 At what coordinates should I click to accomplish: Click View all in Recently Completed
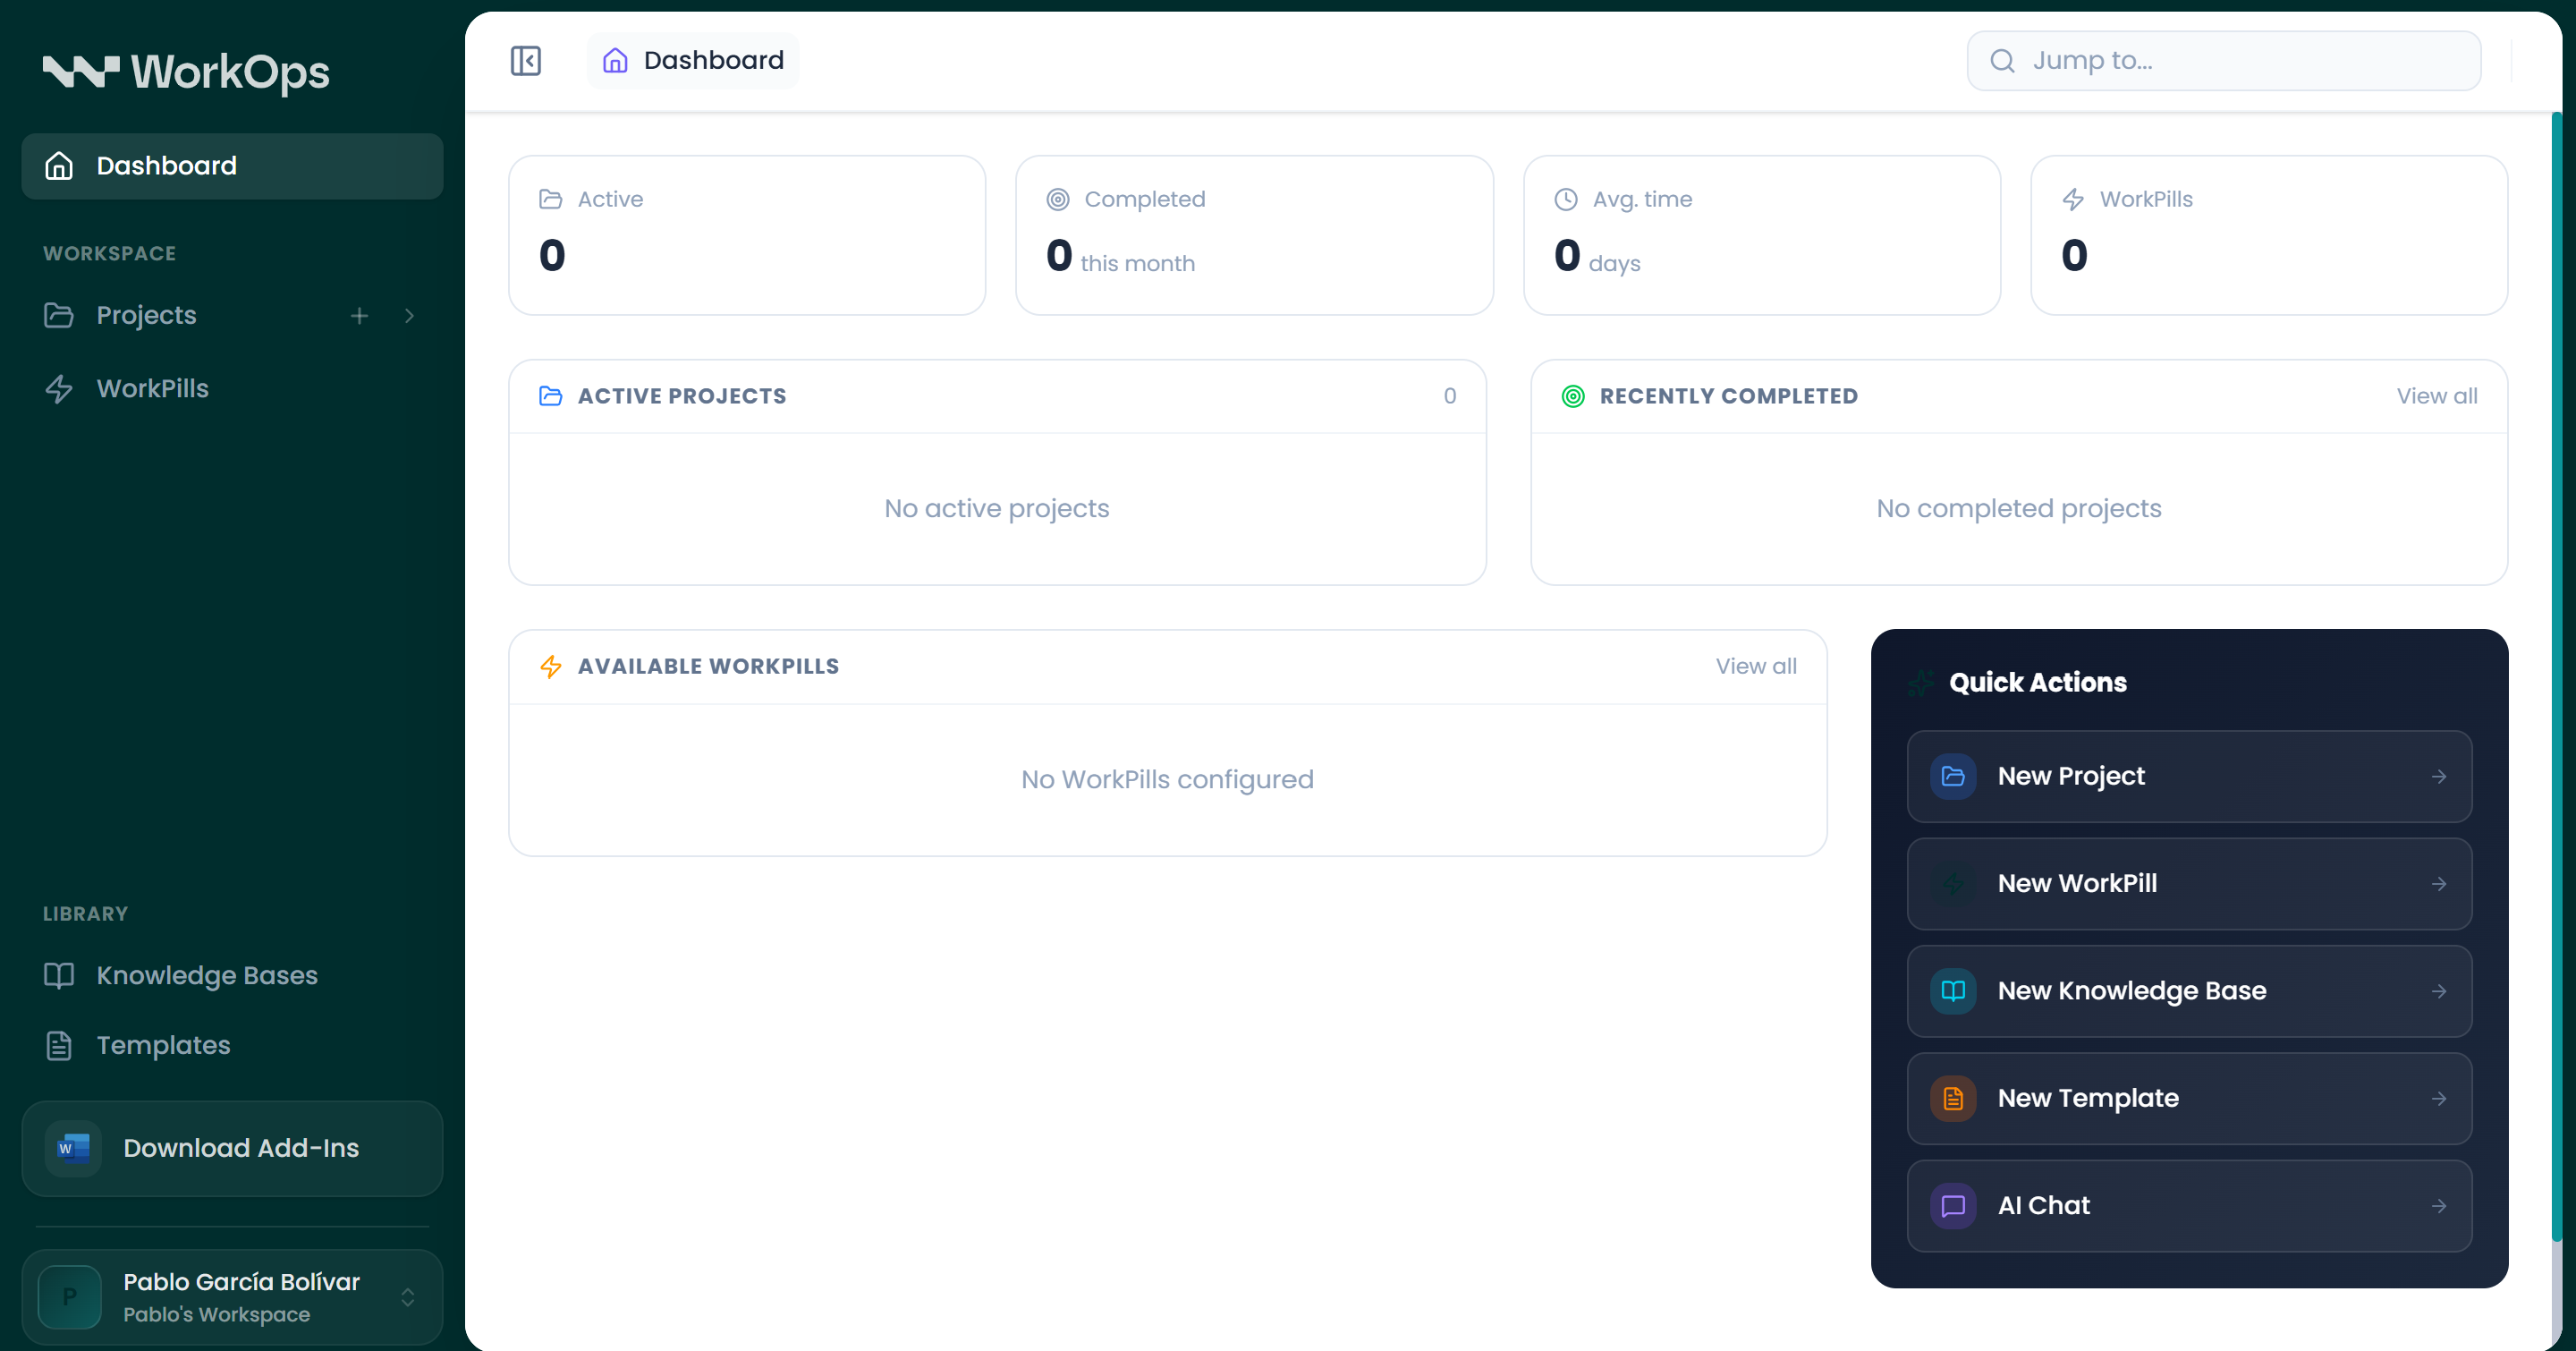(2436, 396)
